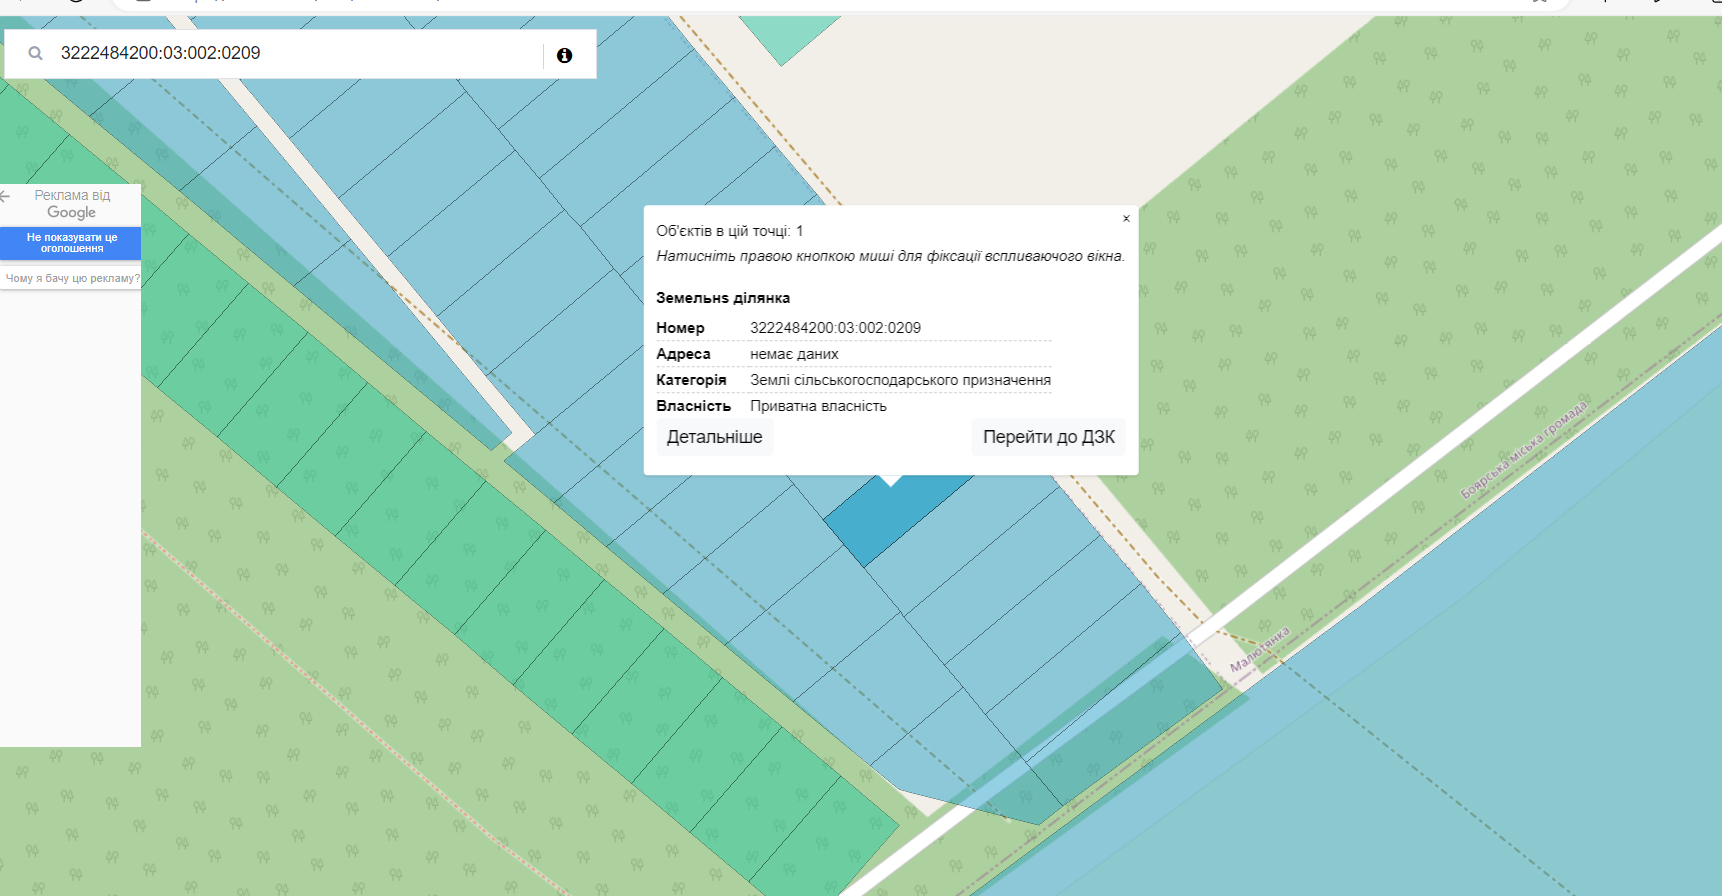This screenshot has width=1722, height=896.
Task: Click the Приватна власність ownership value
Action: (x=818, y=406)
